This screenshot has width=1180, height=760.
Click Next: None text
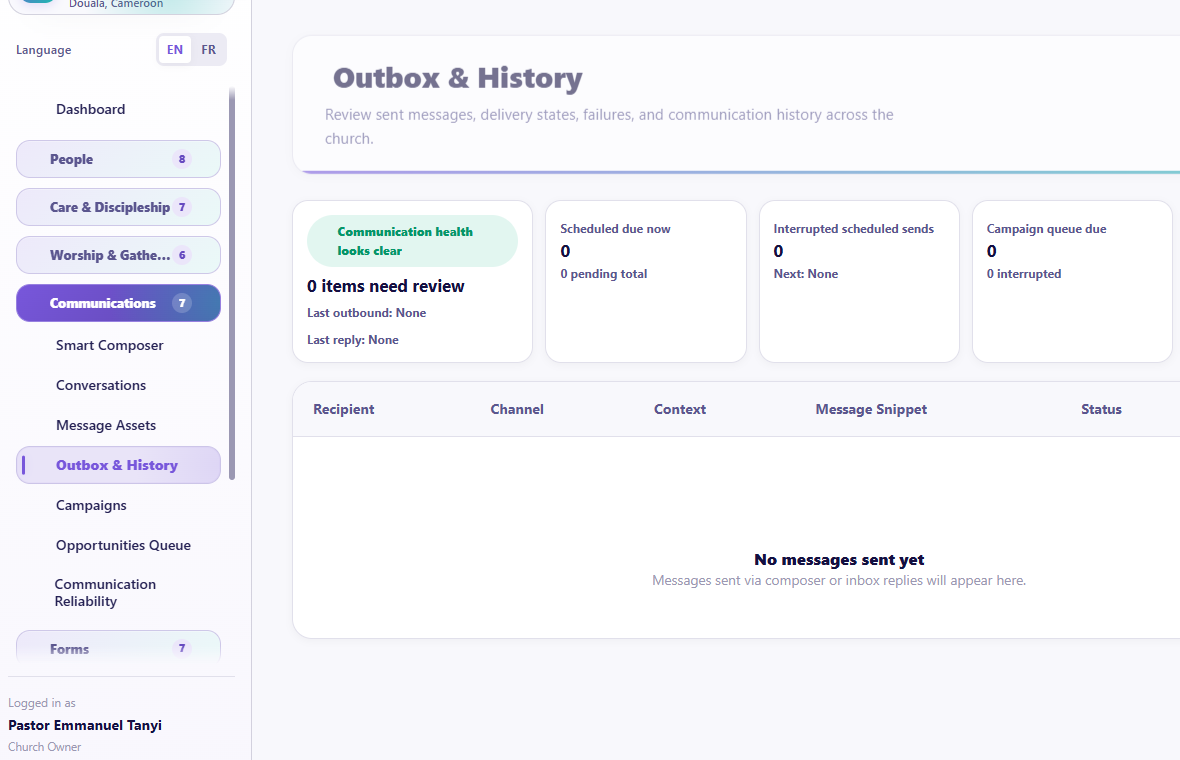pos(806,274)
